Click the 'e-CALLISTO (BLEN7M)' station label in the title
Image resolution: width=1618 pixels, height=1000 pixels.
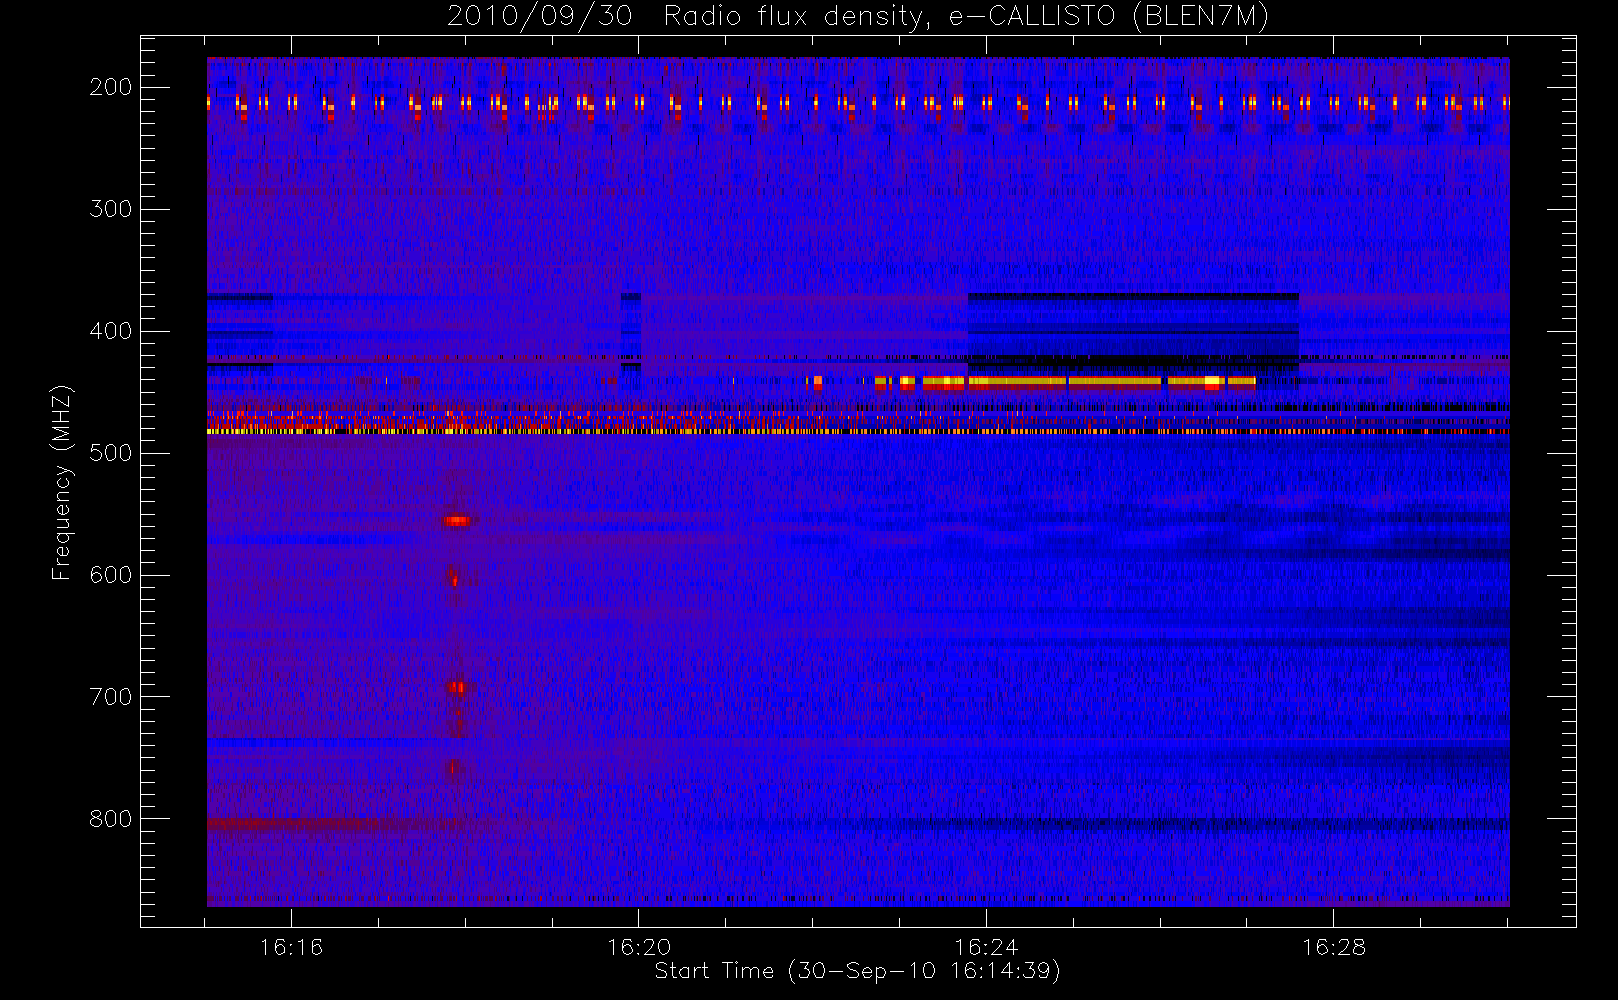click(1108, 17)
